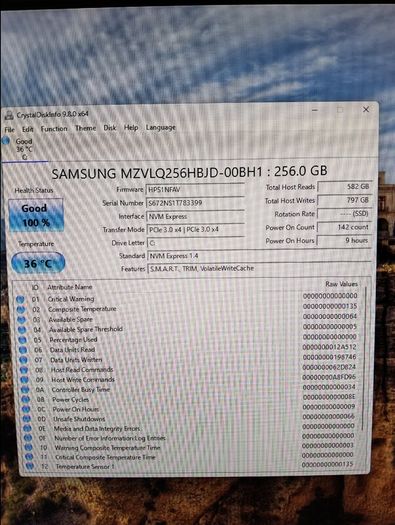Click the Available Spare Threshold status icon
The height and width of the screenshot is (525, 395).
pyautogui.click(x=22, y=330)
